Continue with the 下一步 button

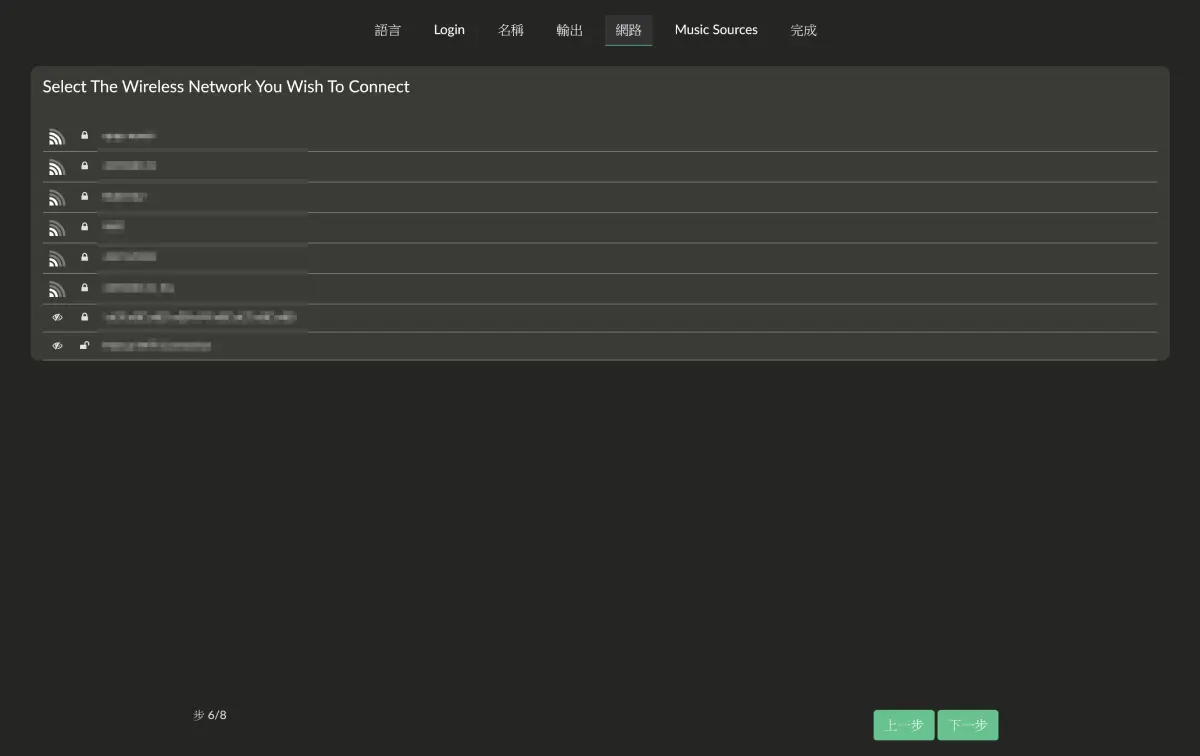pos(968,725)
